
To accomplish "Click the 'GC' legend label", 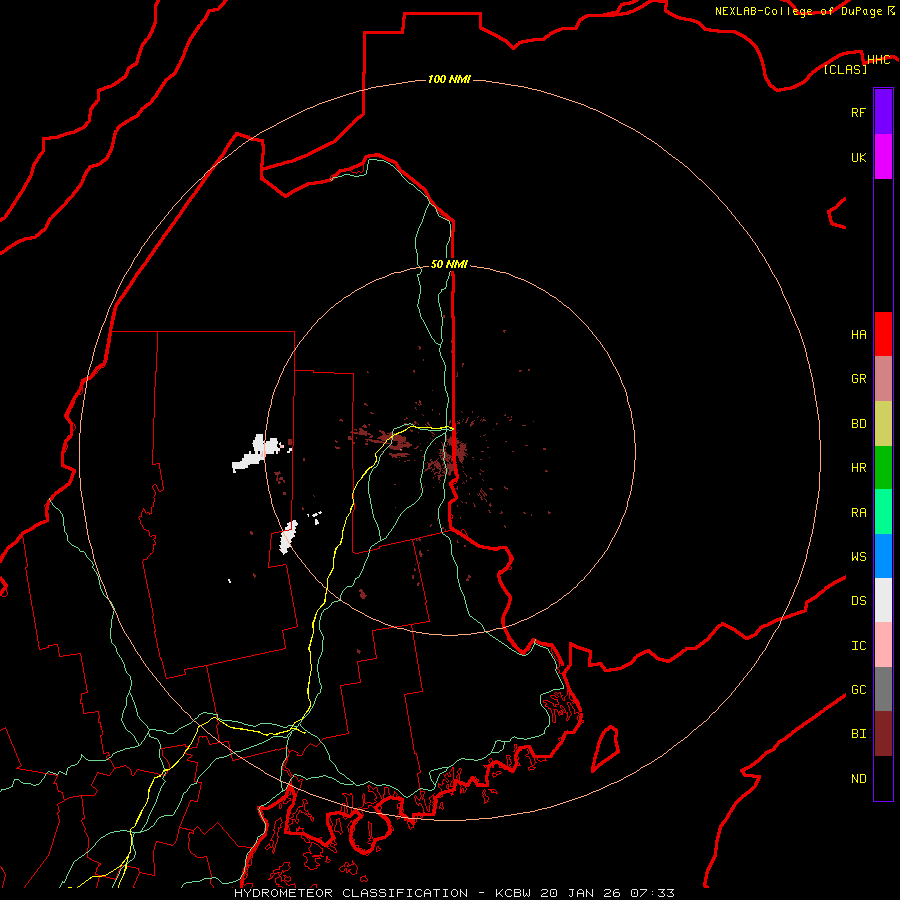I will click(858, 690).
